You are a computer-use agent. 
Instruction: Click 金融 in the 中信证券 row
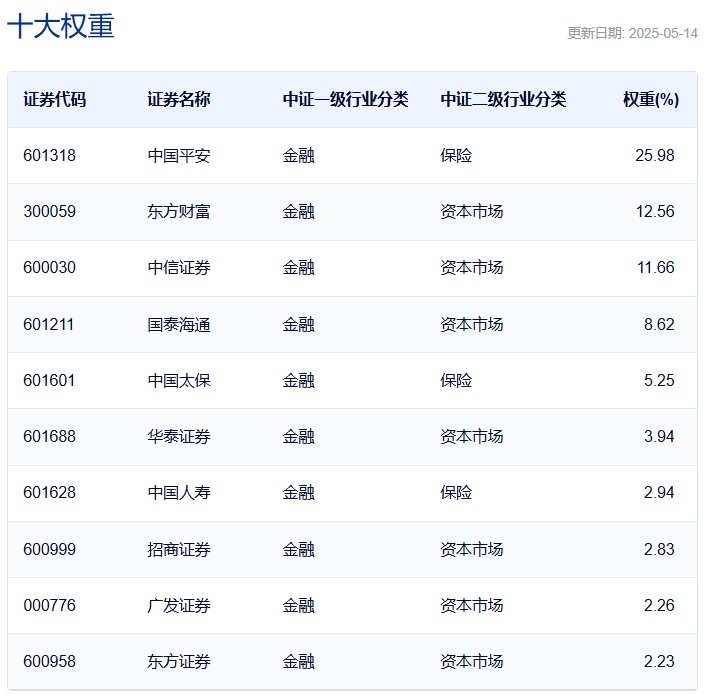(x=298, y=267)
